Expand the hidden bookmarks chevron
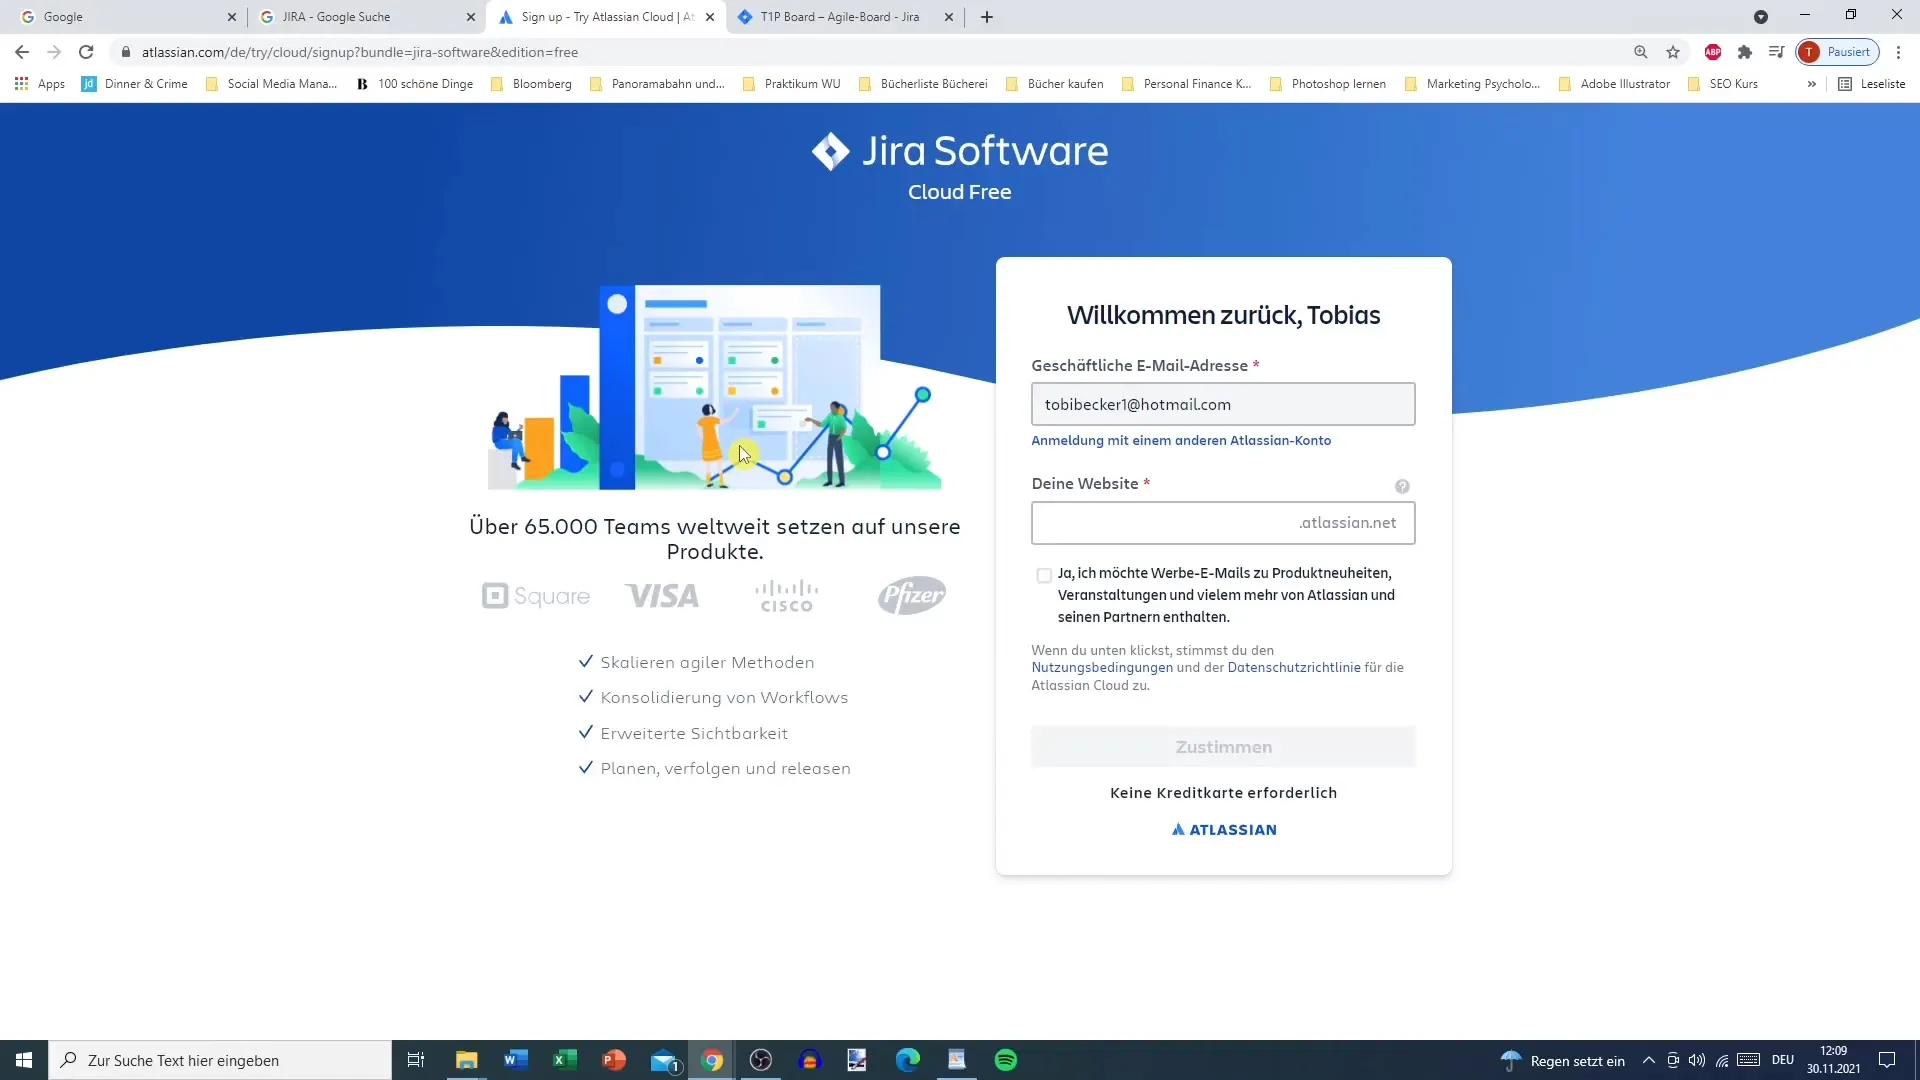 [x=1811, y=84]
